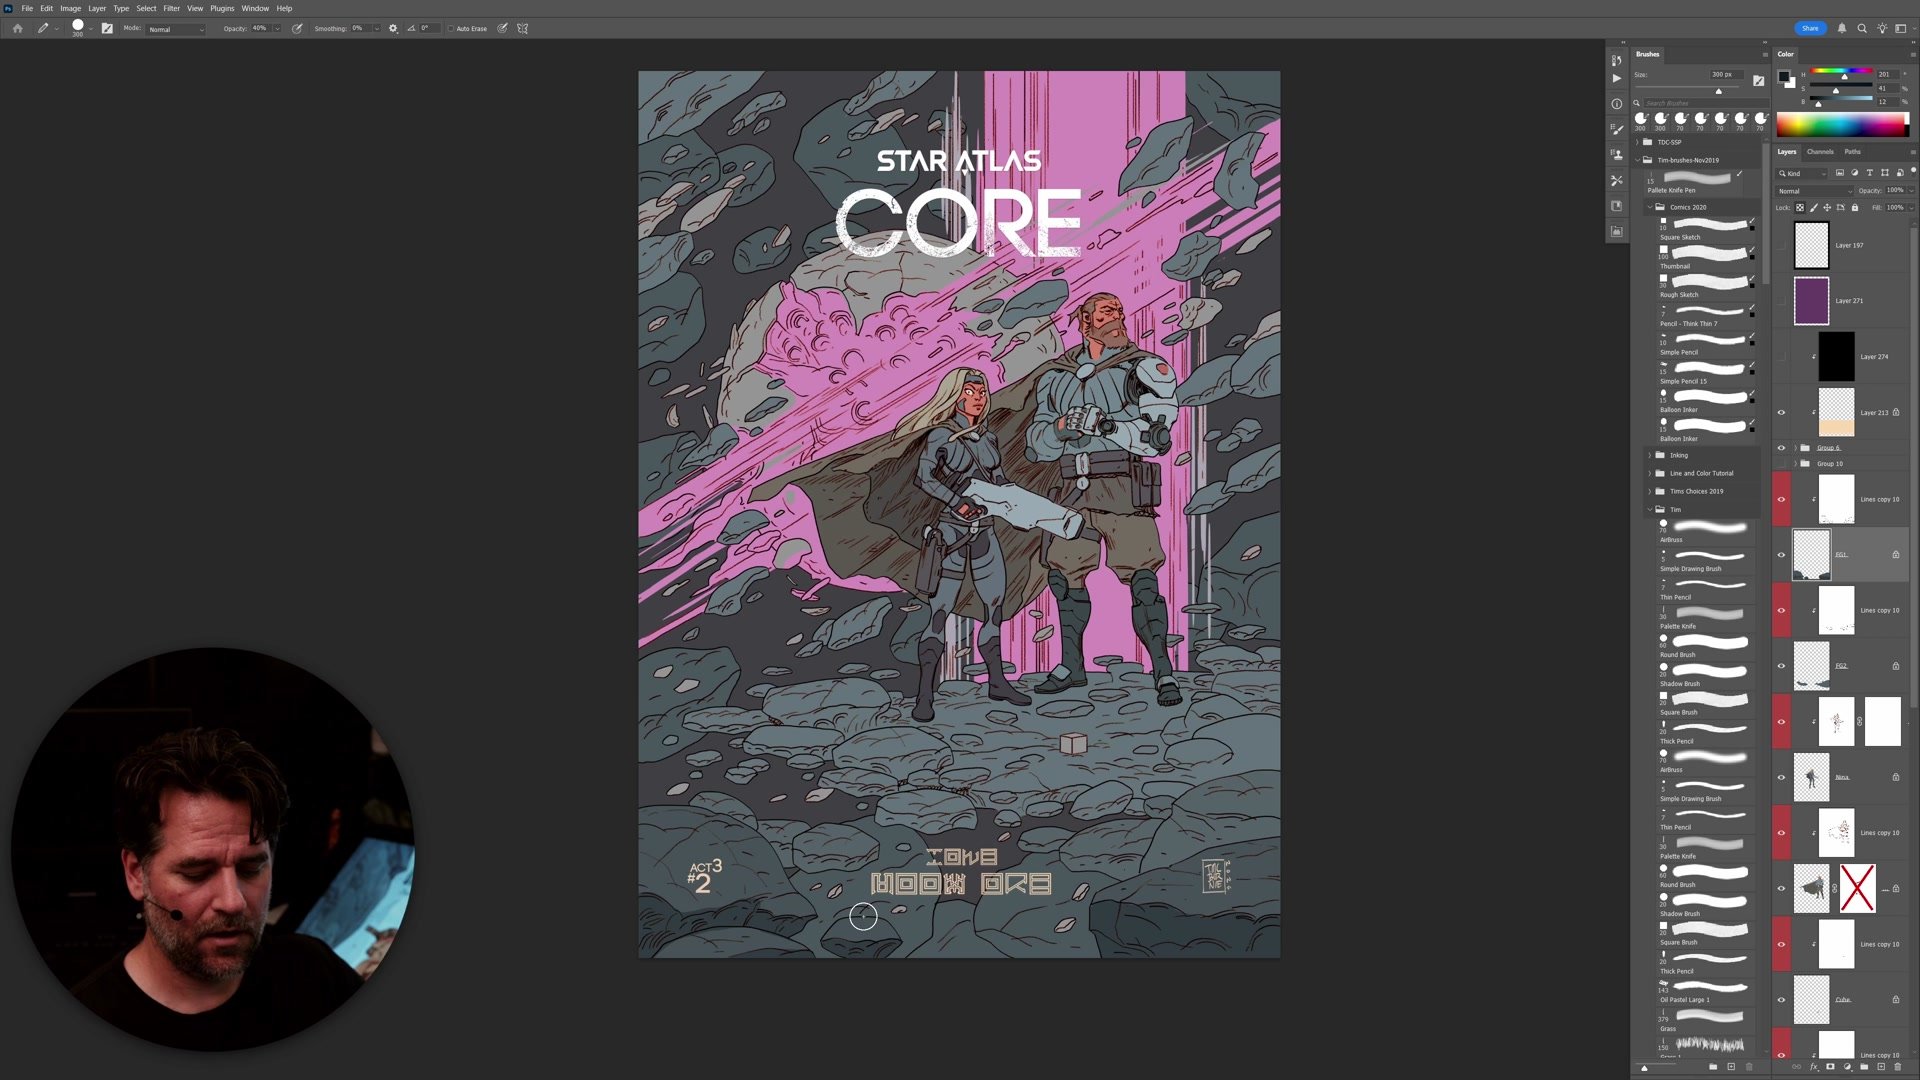Collapse the Comics 2020 brush folder
The height and width of the screenshot is (1080, 1920).
click(1649, 207)
